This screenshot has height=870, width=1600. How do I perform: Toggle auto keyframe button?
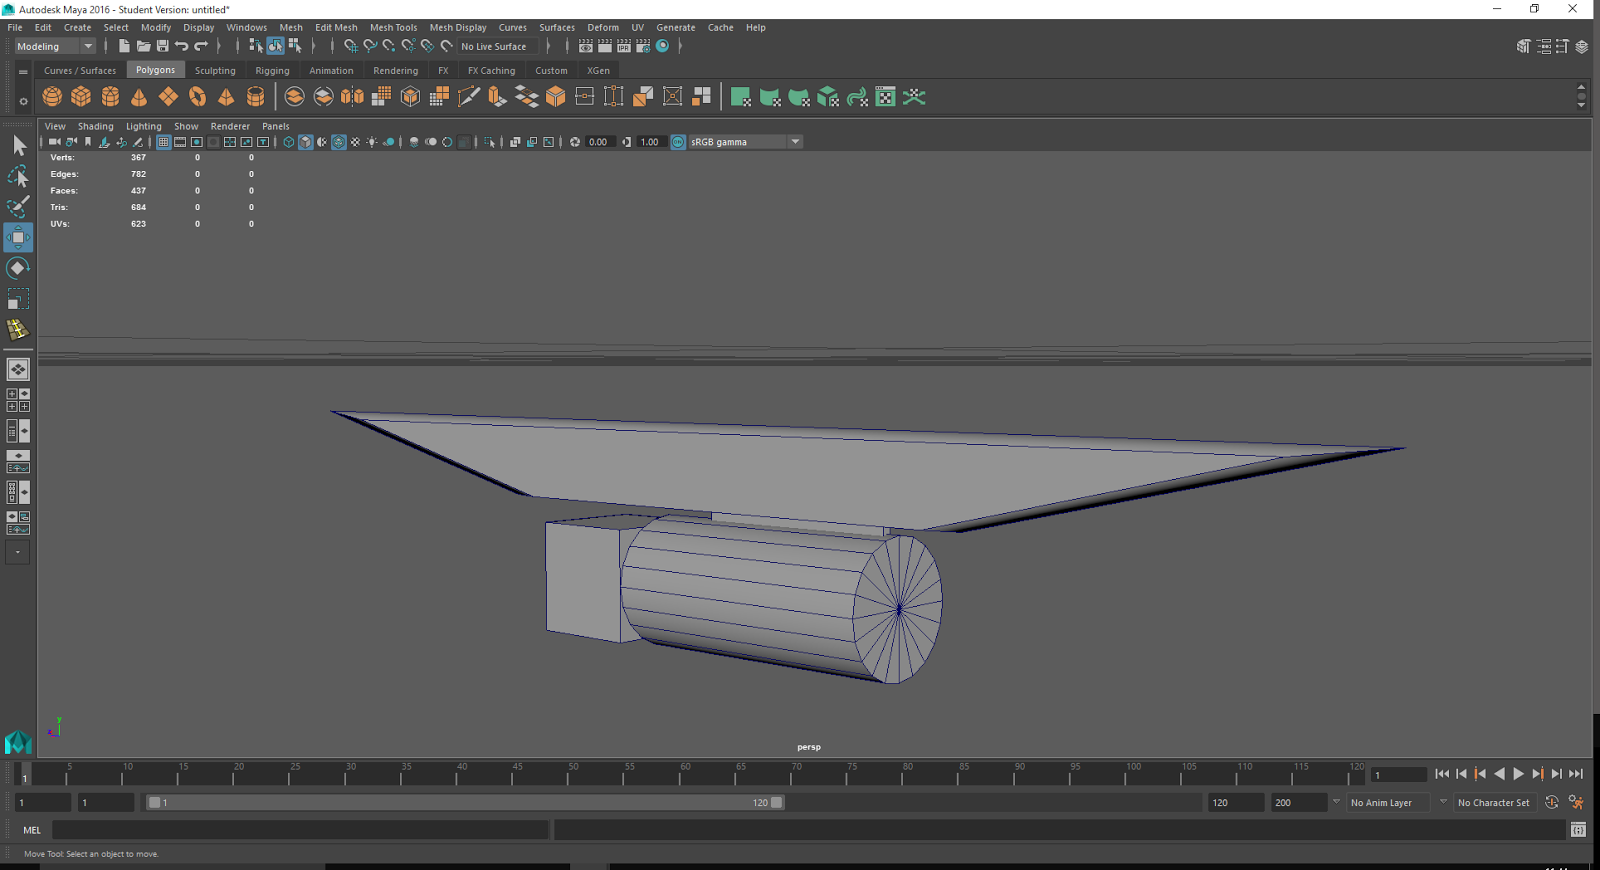(1552, 802)
